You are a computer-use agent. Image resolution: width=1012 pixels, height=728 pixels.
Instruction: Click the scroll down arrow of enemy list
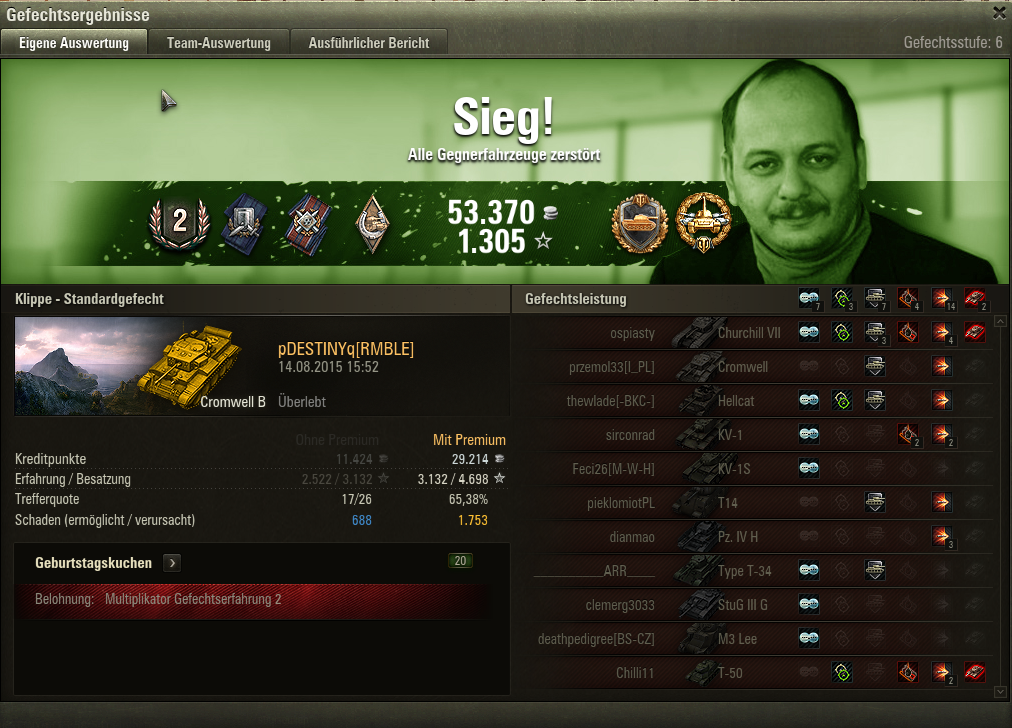(x=1000, y=692)
